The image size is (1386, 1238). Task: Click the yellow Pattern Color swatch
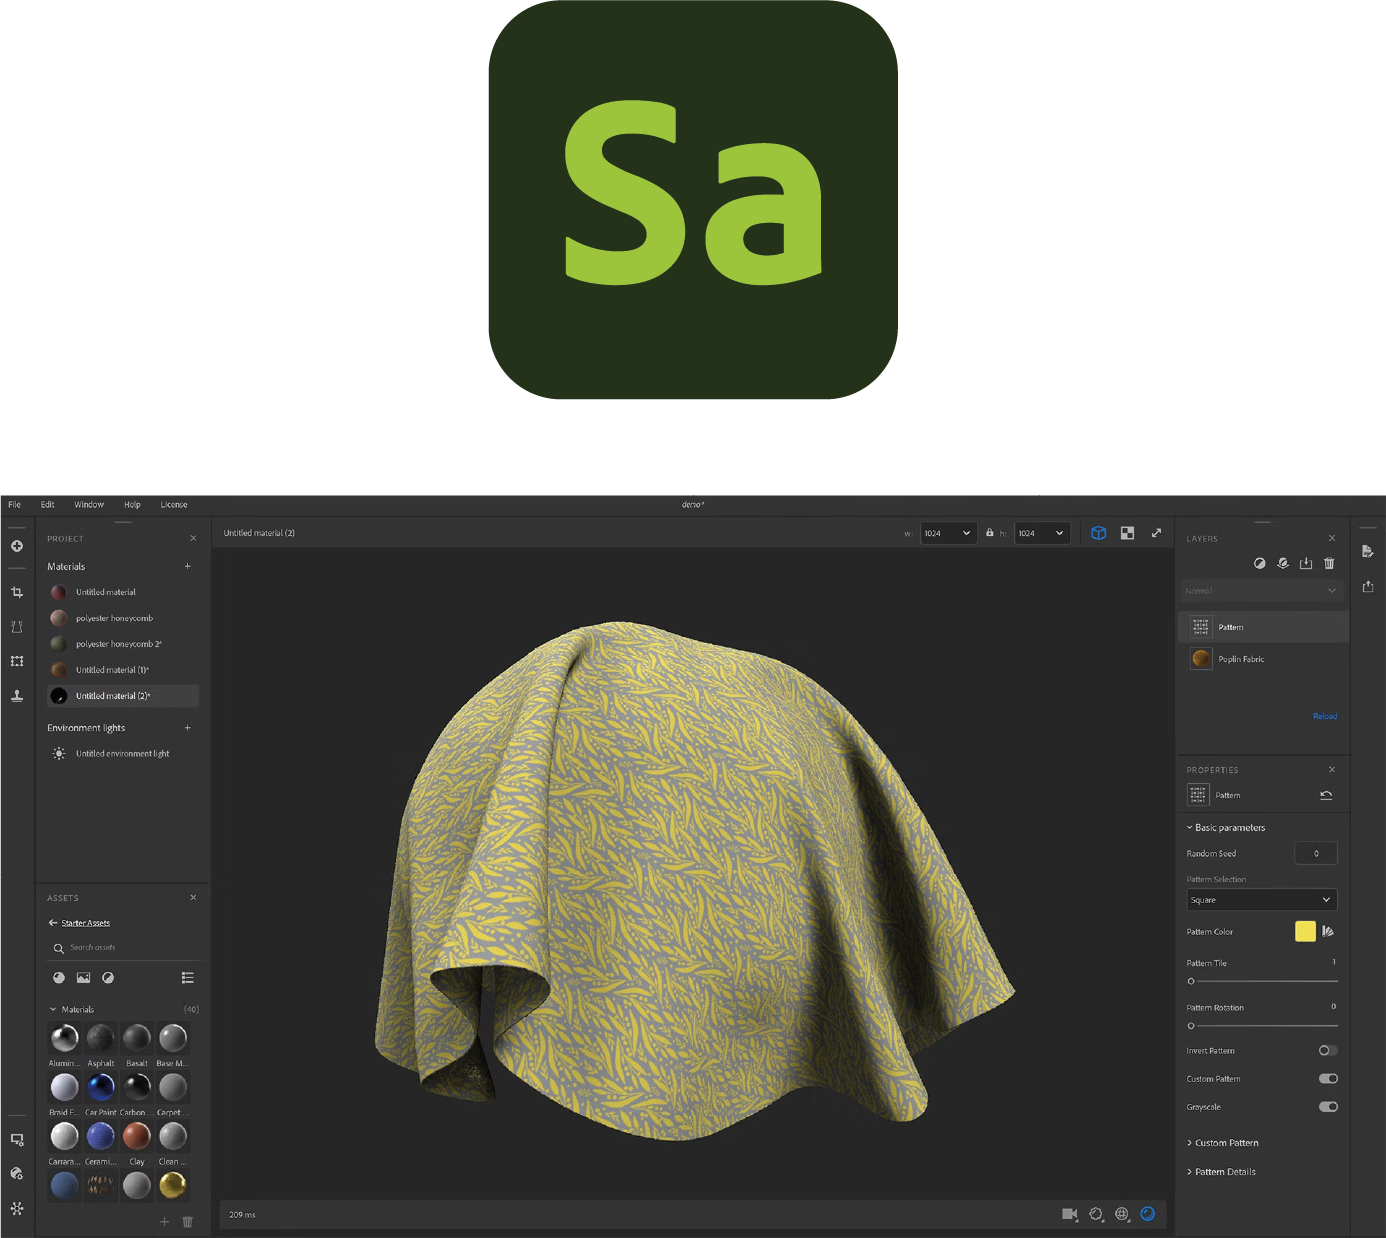coord(1305,932)
